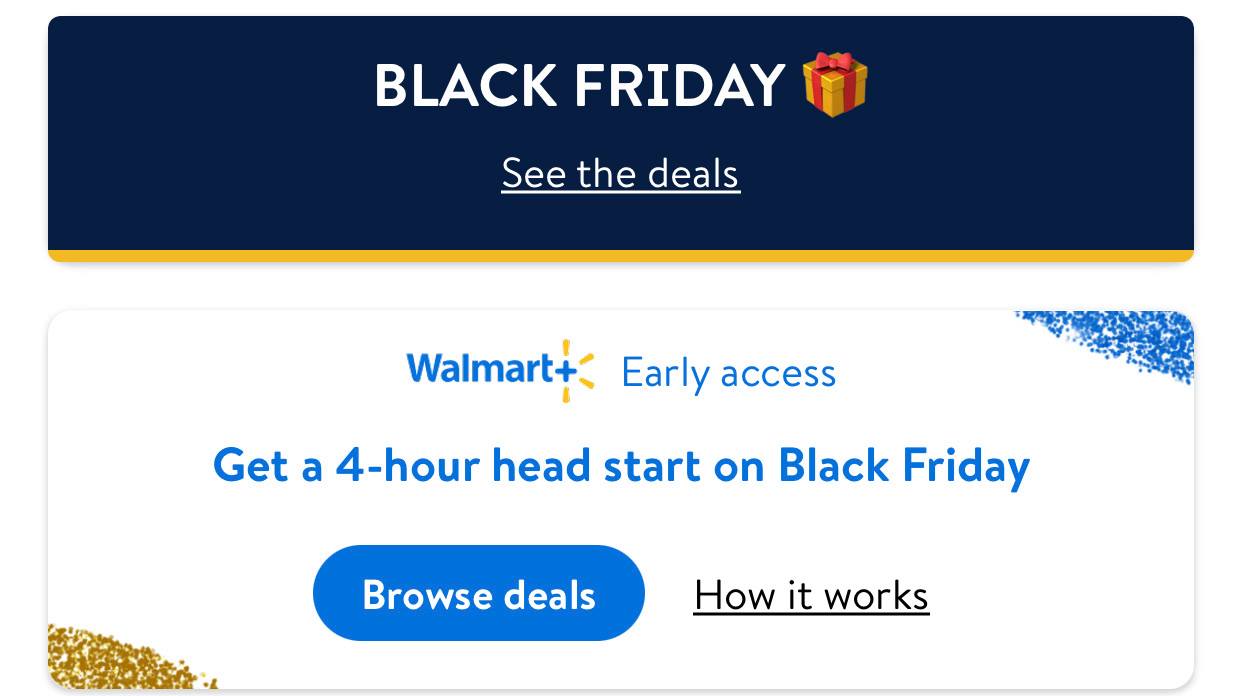Image resolution: width=1242 pixels, height=696 pixels.
Task: Click the yellow Walmart spark icon
Action: tap(578, 371)
